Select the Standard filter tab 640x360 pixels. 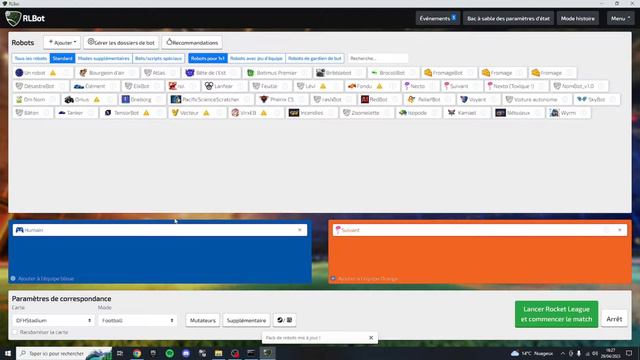tap(62, 58)
